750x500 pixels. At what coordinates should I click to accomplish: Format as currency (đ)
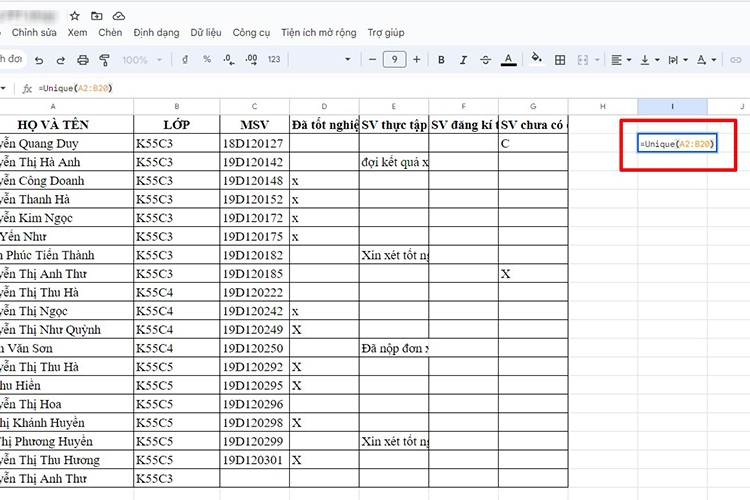[x=185, y=60]
